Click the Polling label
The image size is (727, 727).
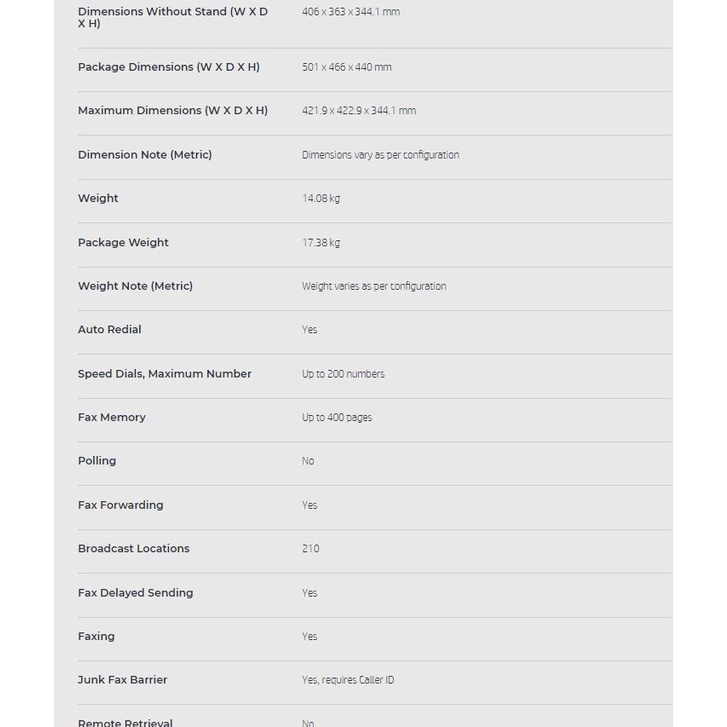coord(97,461)
